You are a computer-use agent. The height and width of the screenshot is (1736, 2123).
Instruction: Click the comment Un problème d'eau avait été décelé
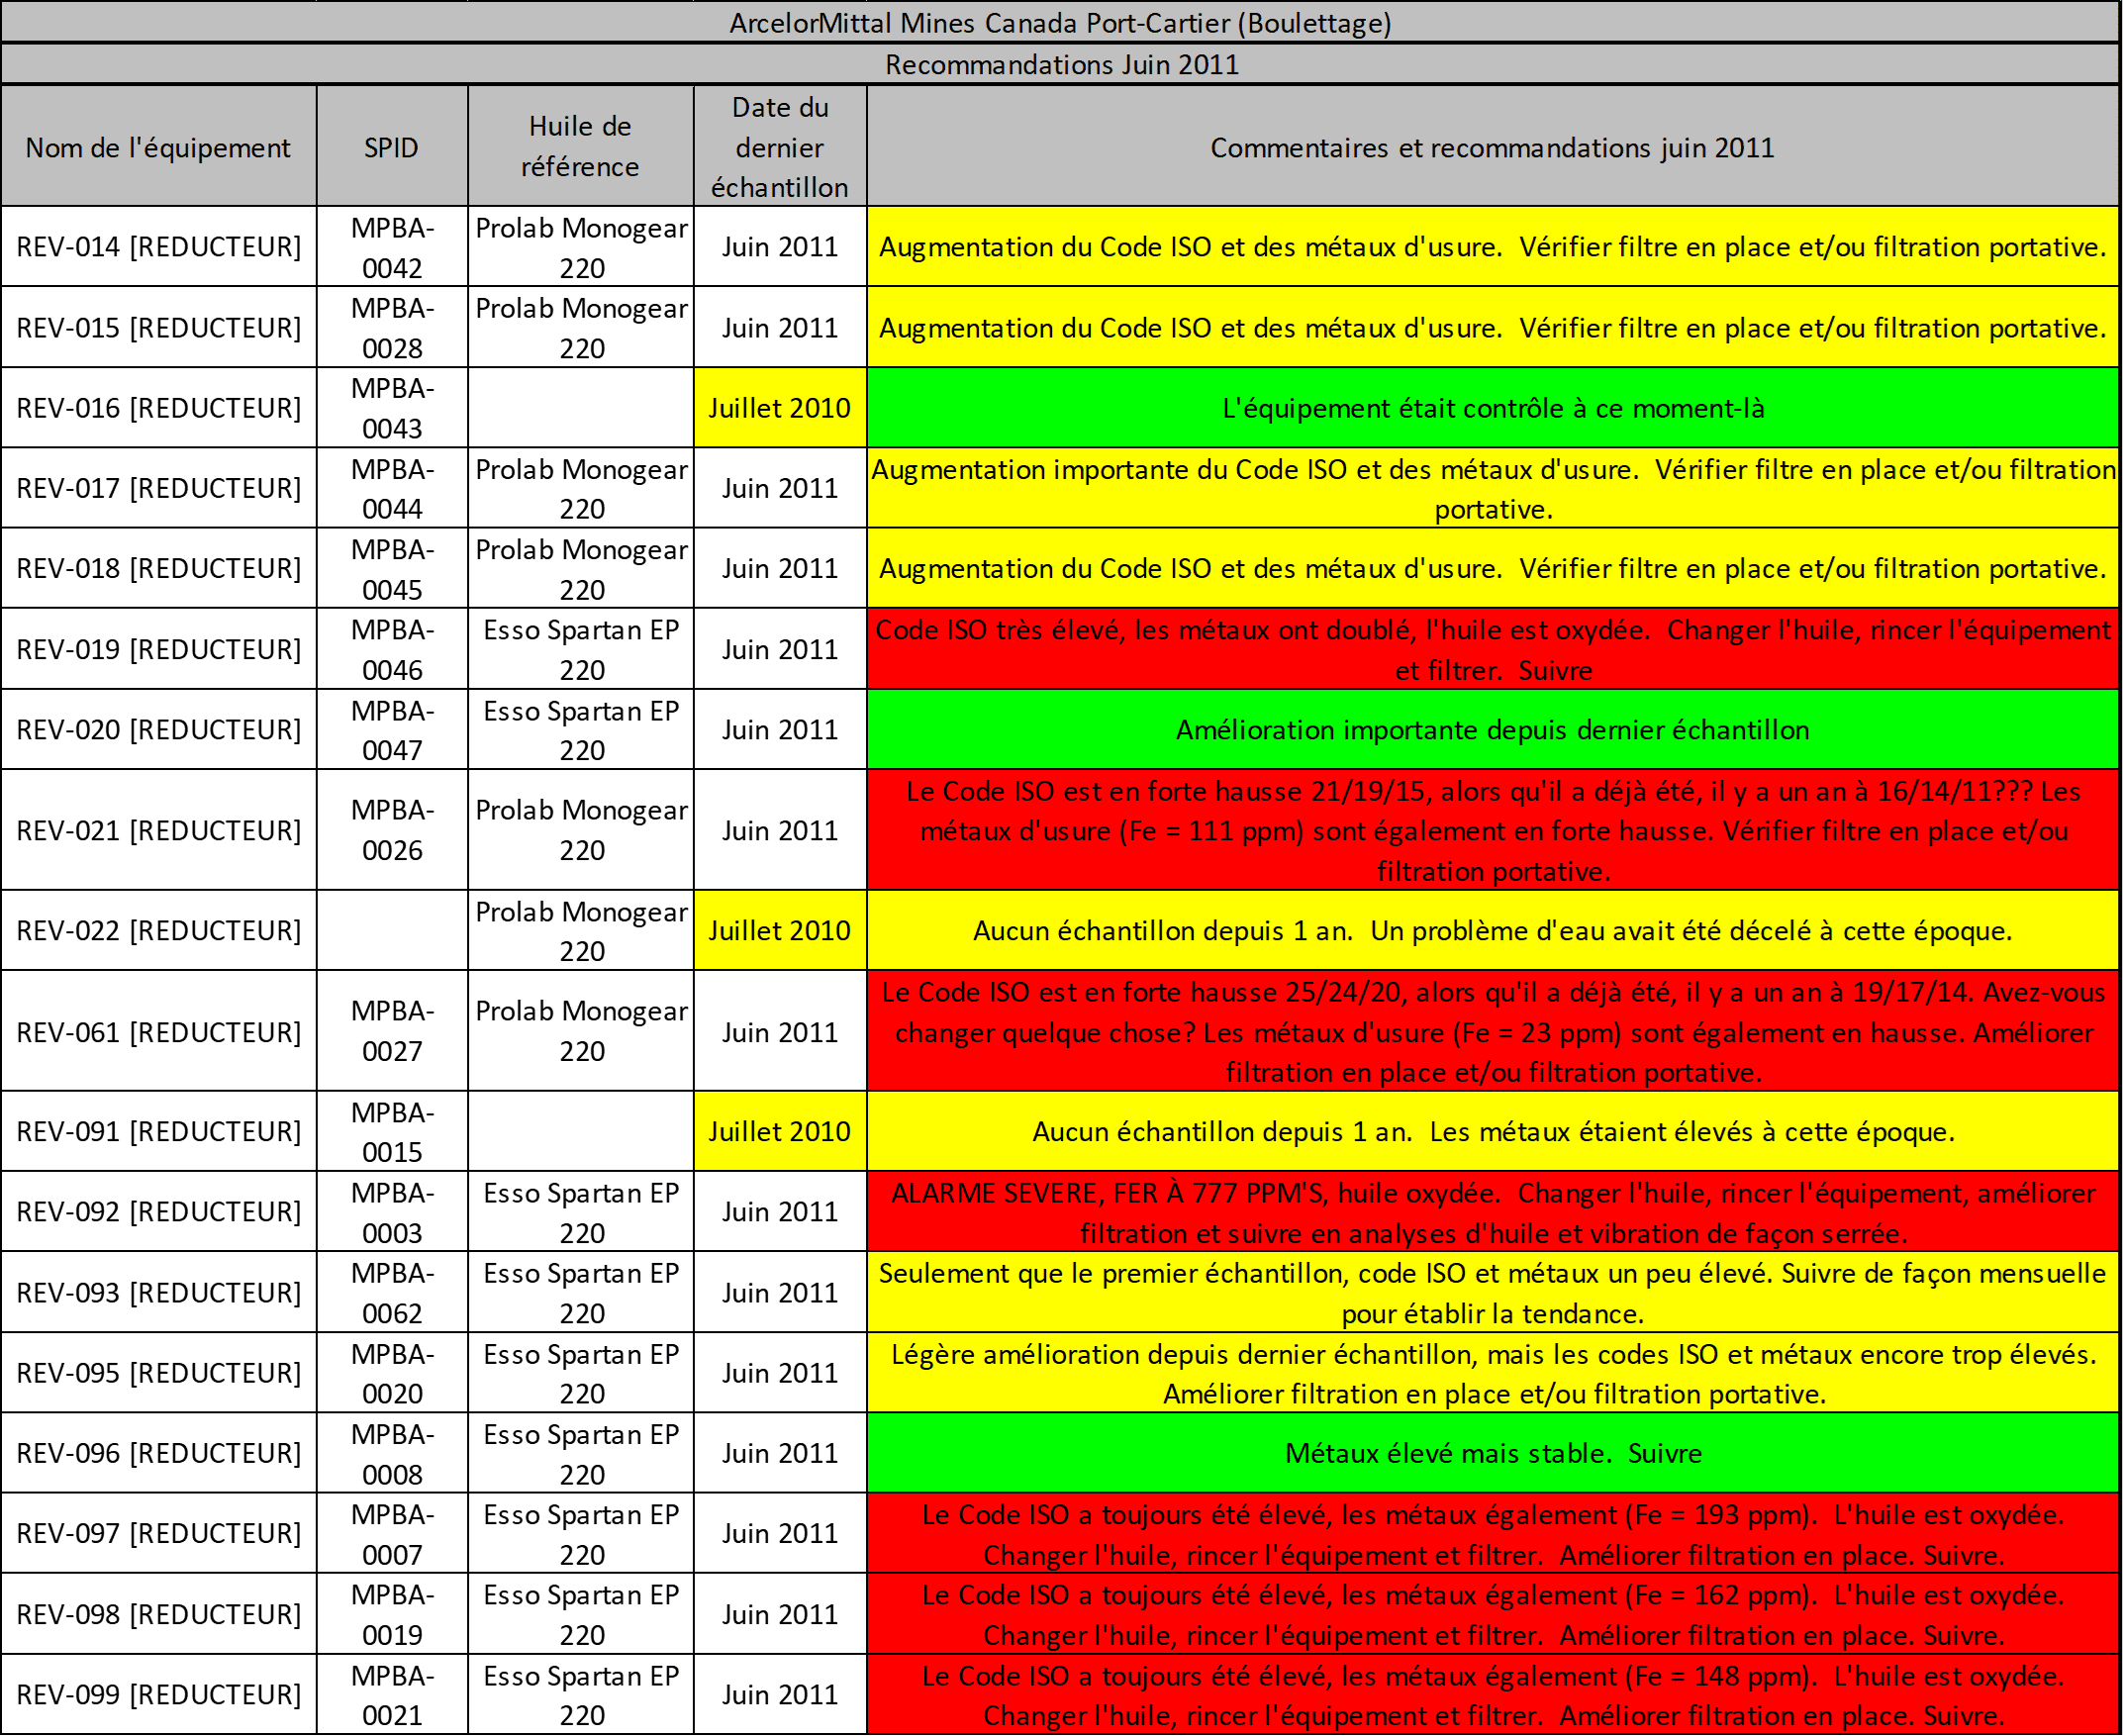[1493, 930]
